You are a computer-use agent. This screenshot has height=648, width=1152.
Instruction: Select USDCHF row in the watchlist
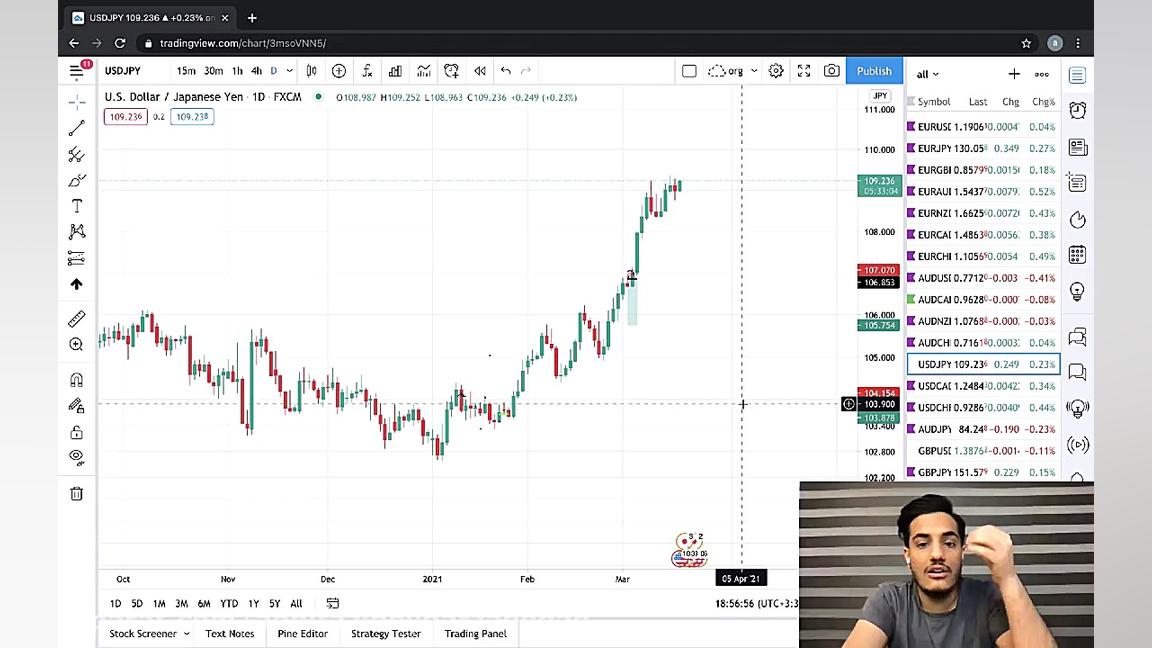(983, 408)
